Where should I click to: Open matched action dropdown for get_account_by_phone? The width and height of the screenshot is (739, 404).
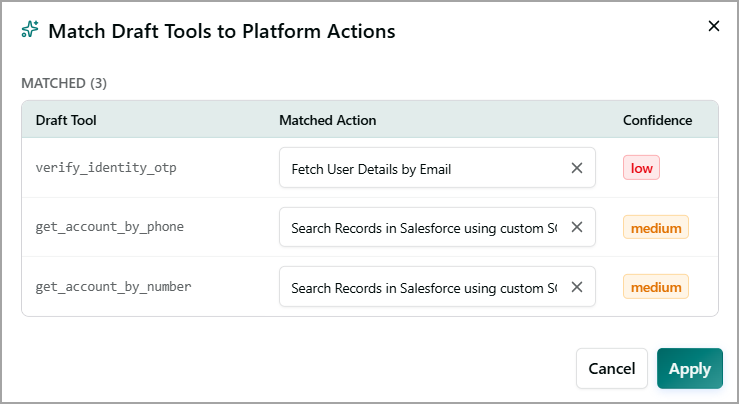point(424,227)
